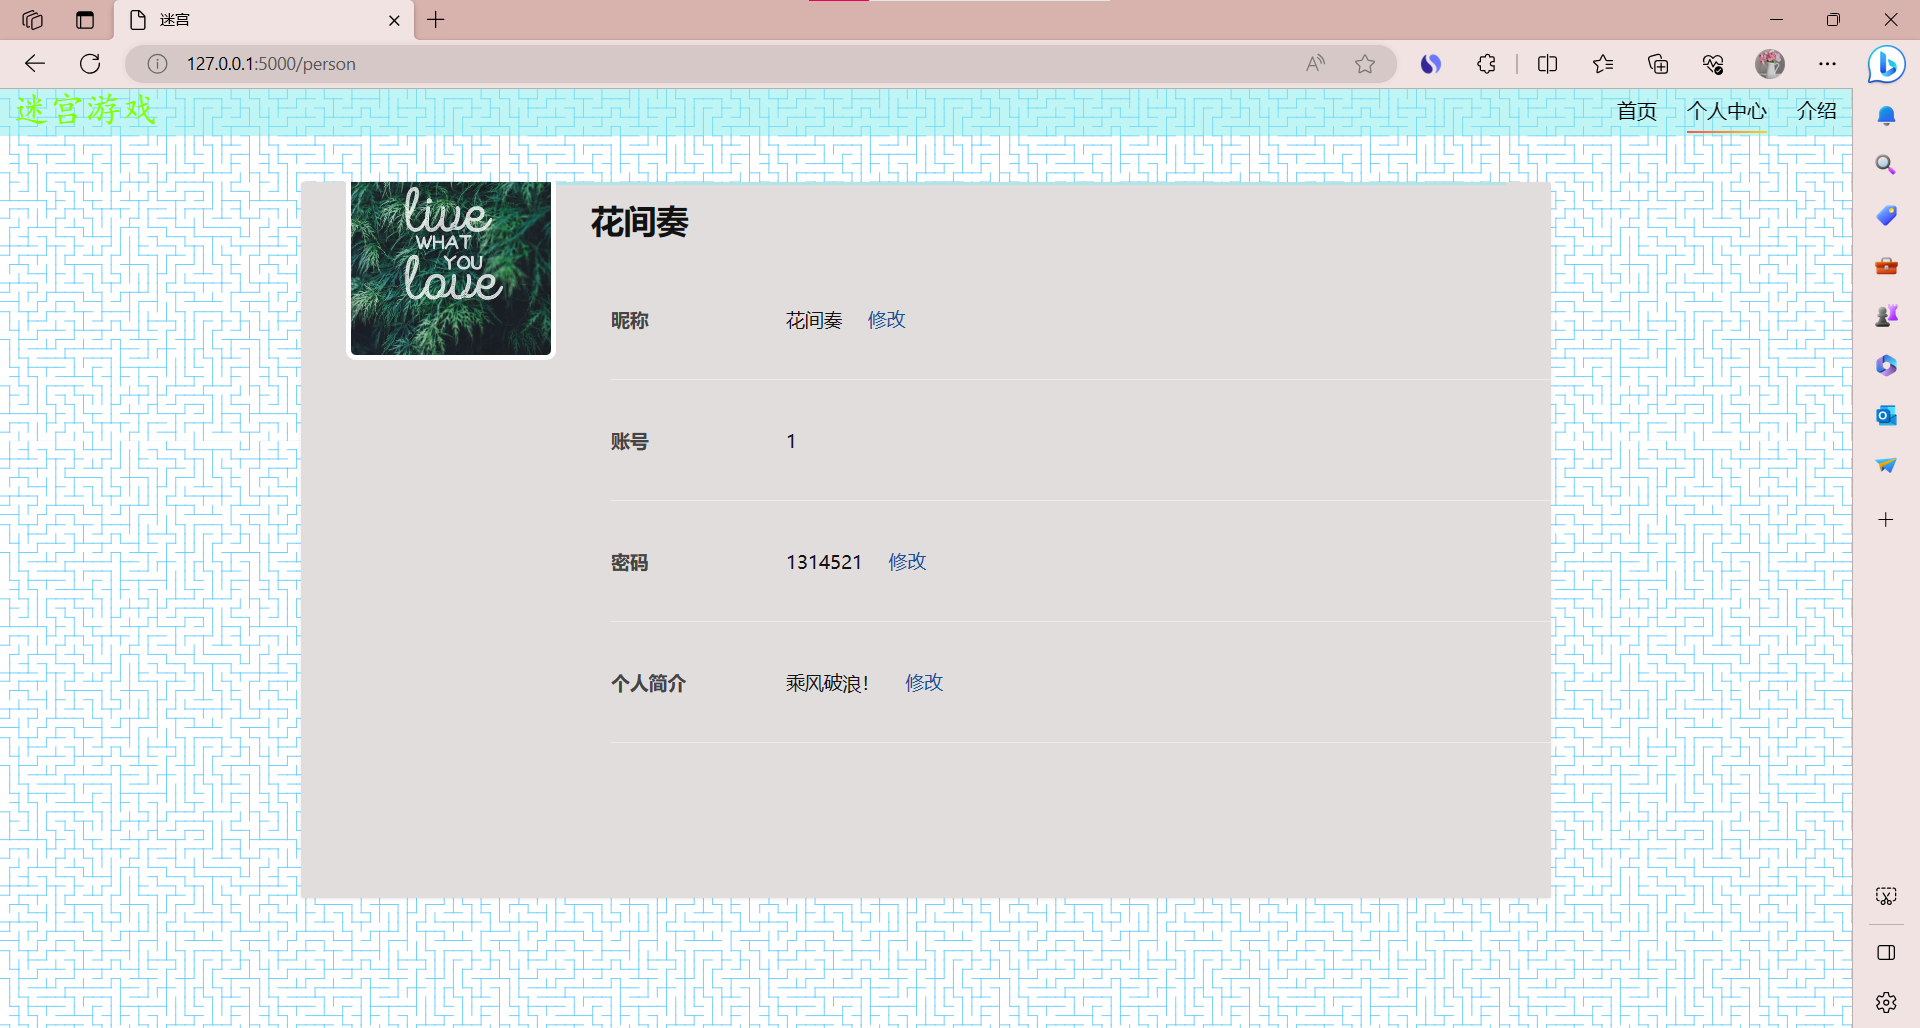This screenshot has height=1028, width=1920.
Task: Open Outlook in sidebar
Action: [1886, 415]
